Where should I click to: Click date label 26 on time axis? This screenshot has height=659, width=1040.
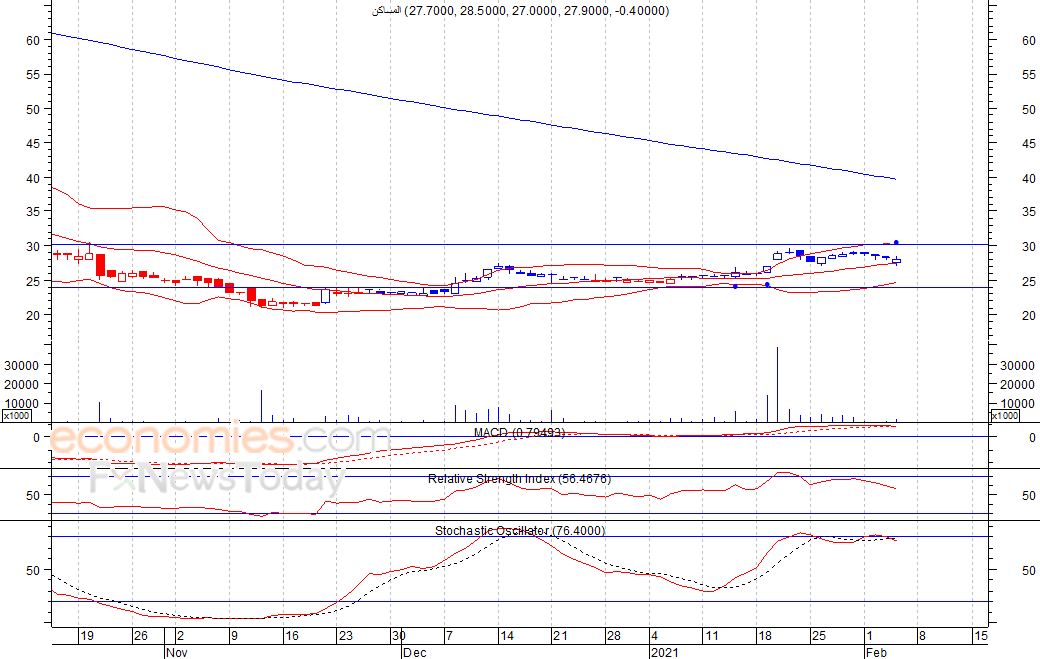[141, 636]
